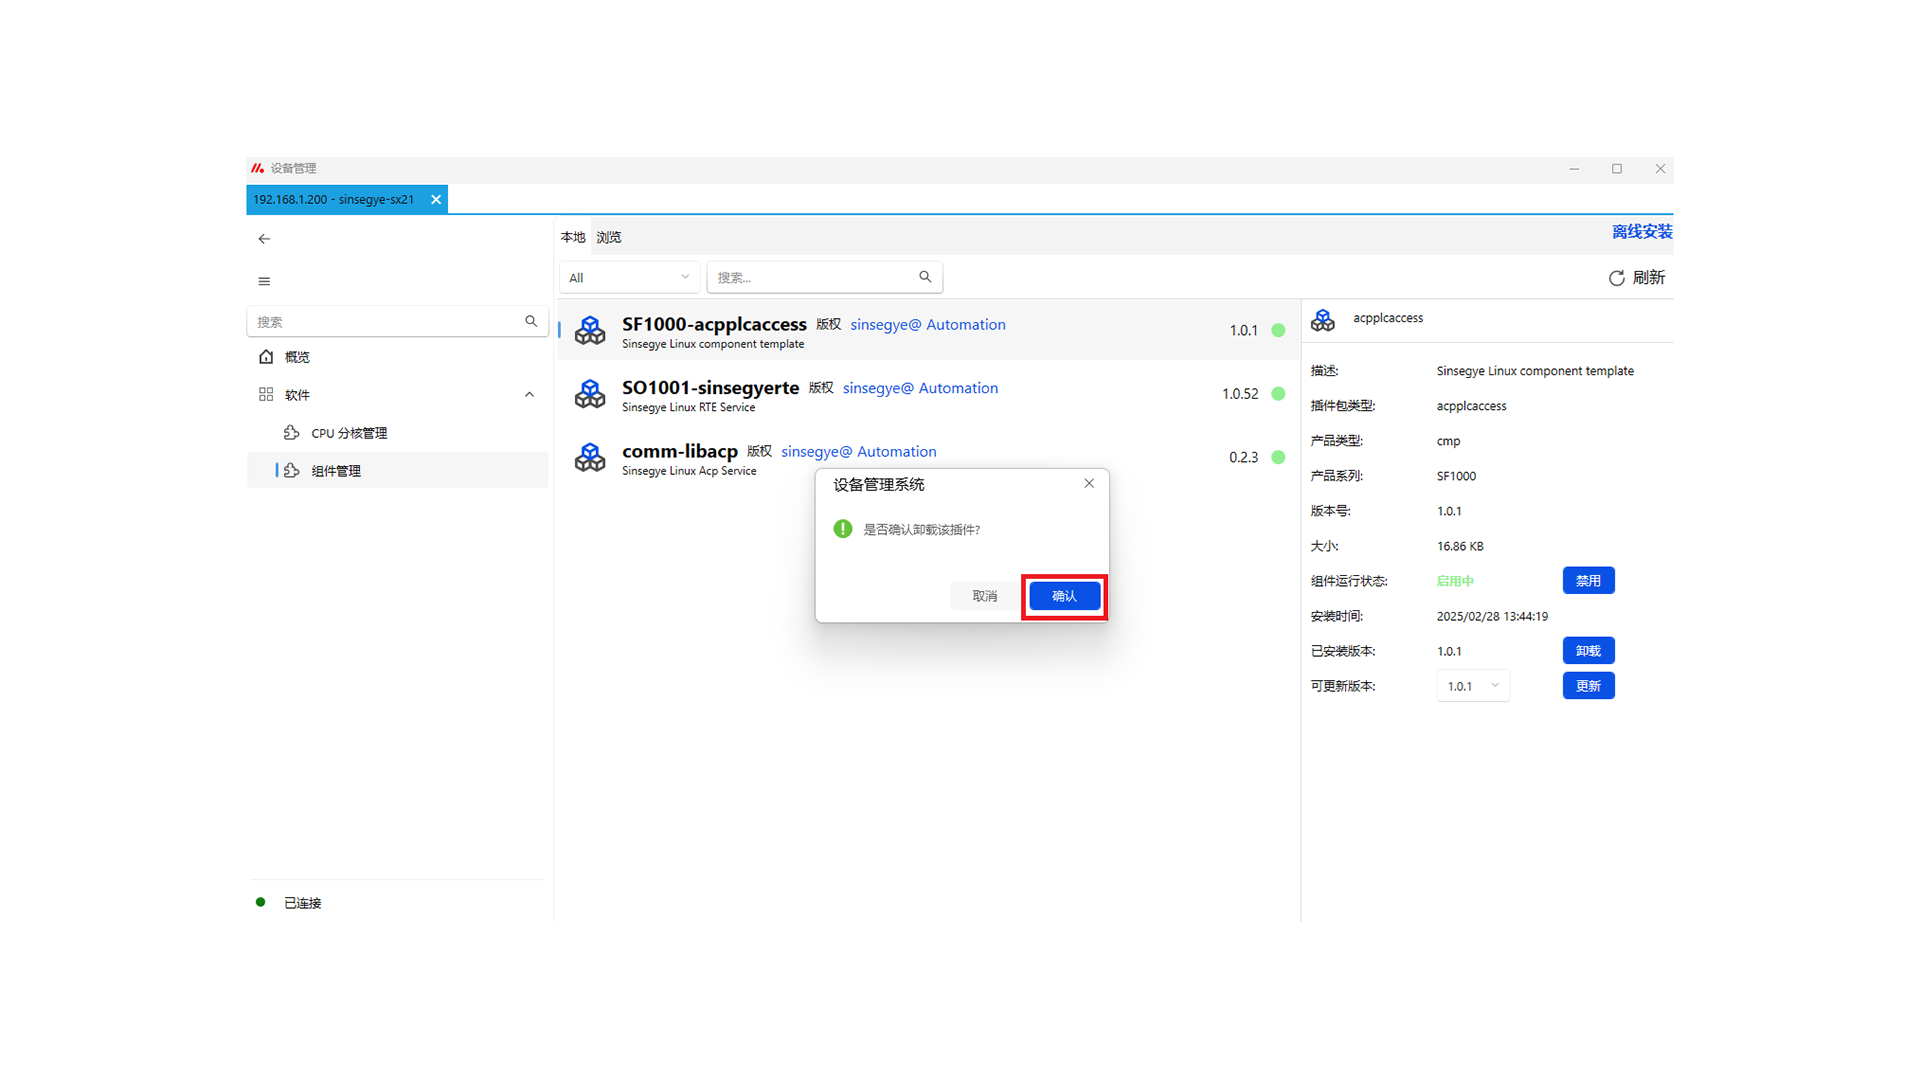Focus the sidebar 搜索 input field
Screen dimensions: 1920x1080
(x=397, y=321)
